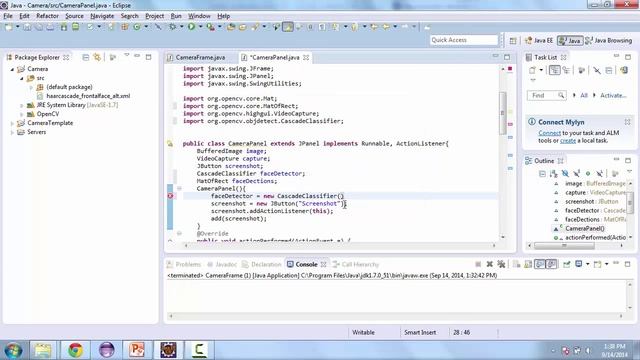Open File Explorer from taskbar
The width and height of the screenshot is (640, 360).
tap(42, 350)
